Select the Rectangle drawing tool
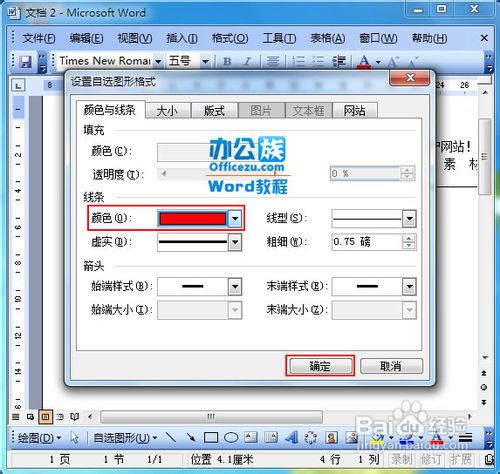 [211, 437]
